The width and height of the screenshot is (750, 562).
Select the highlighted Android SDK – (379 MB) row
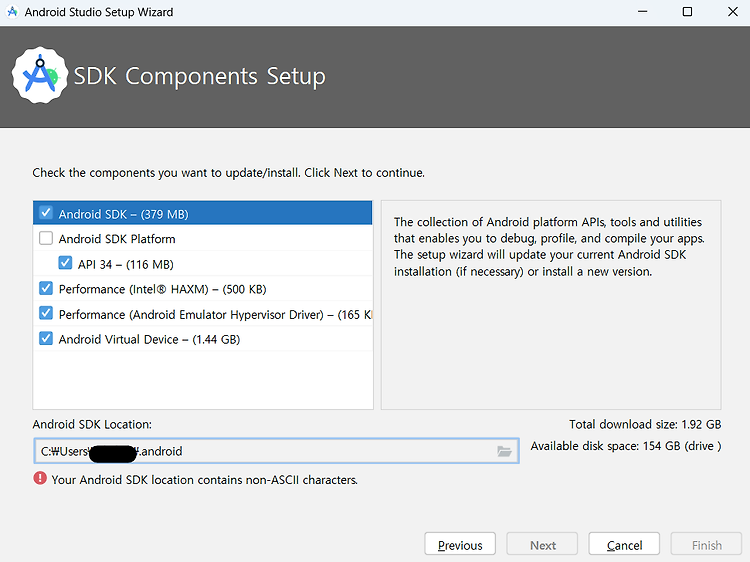click(x=203, y=213)
